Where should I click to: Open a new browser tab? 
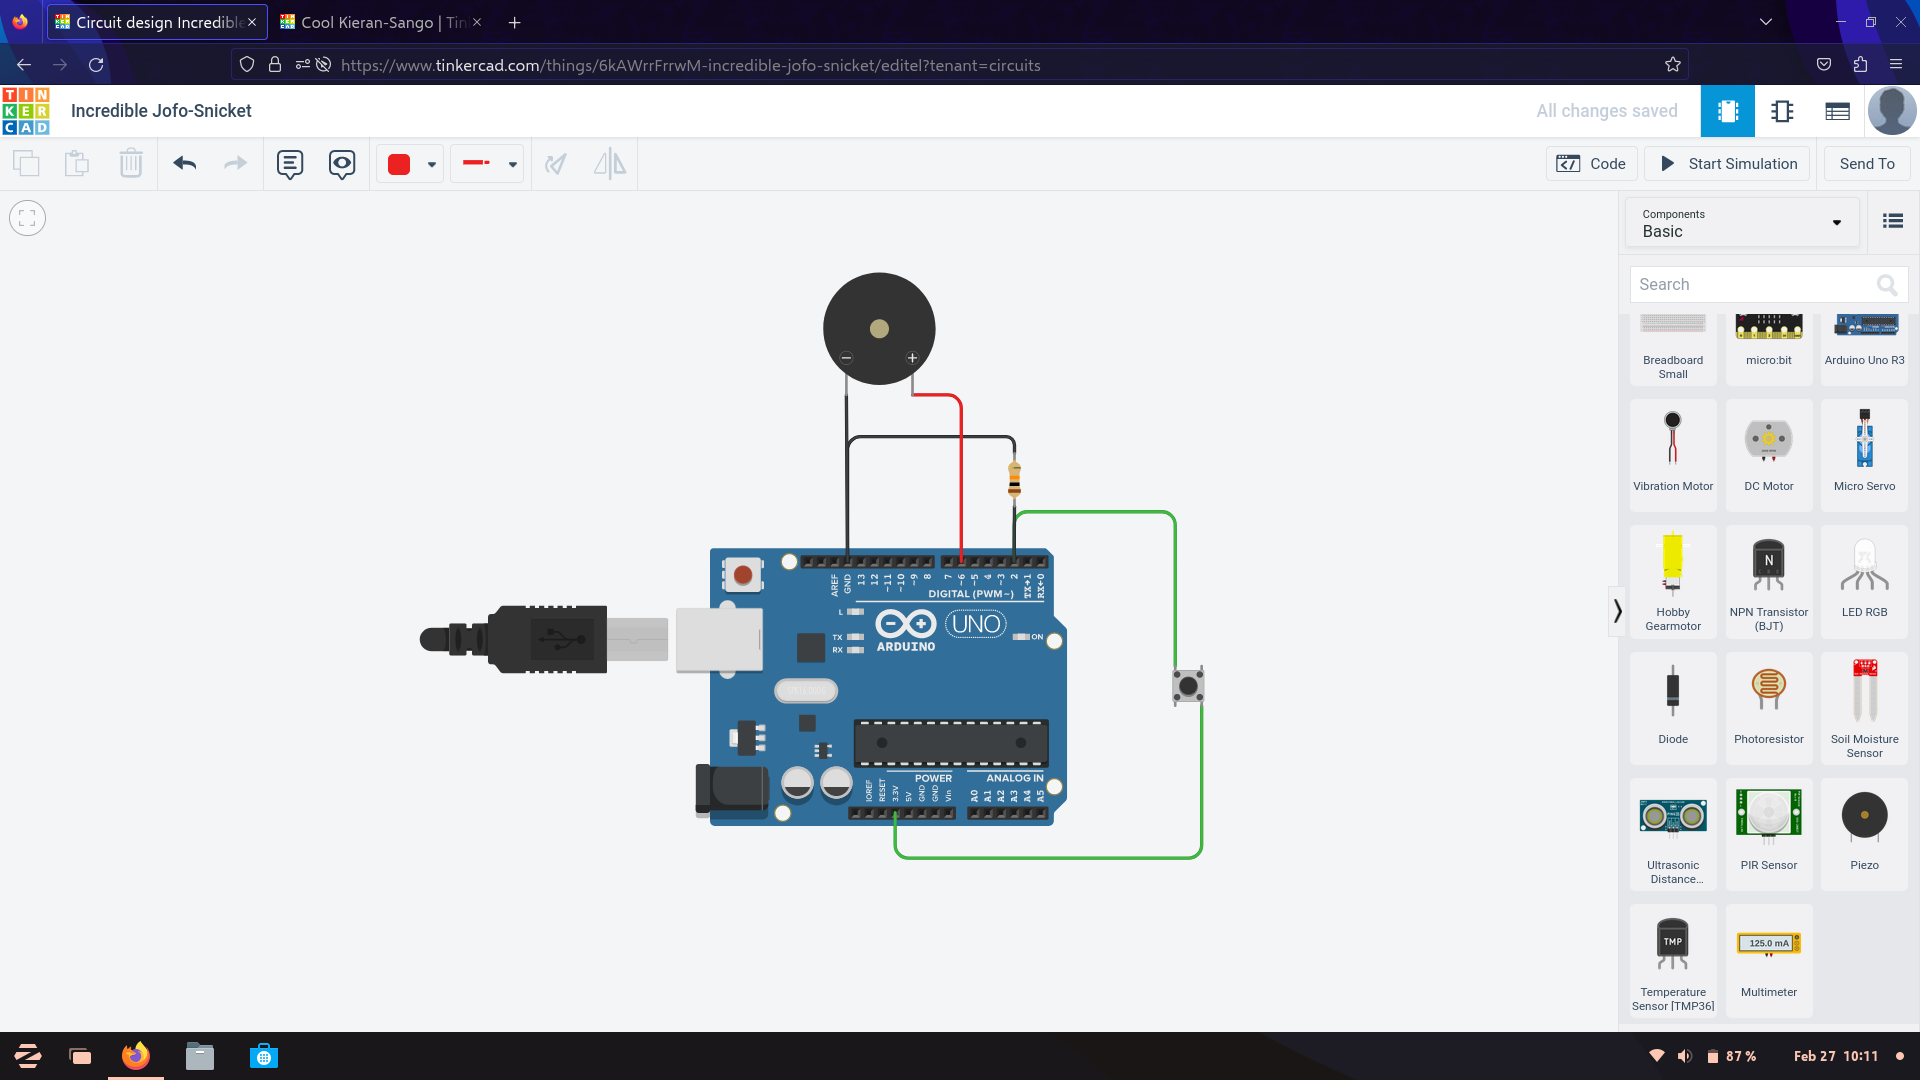514,22
